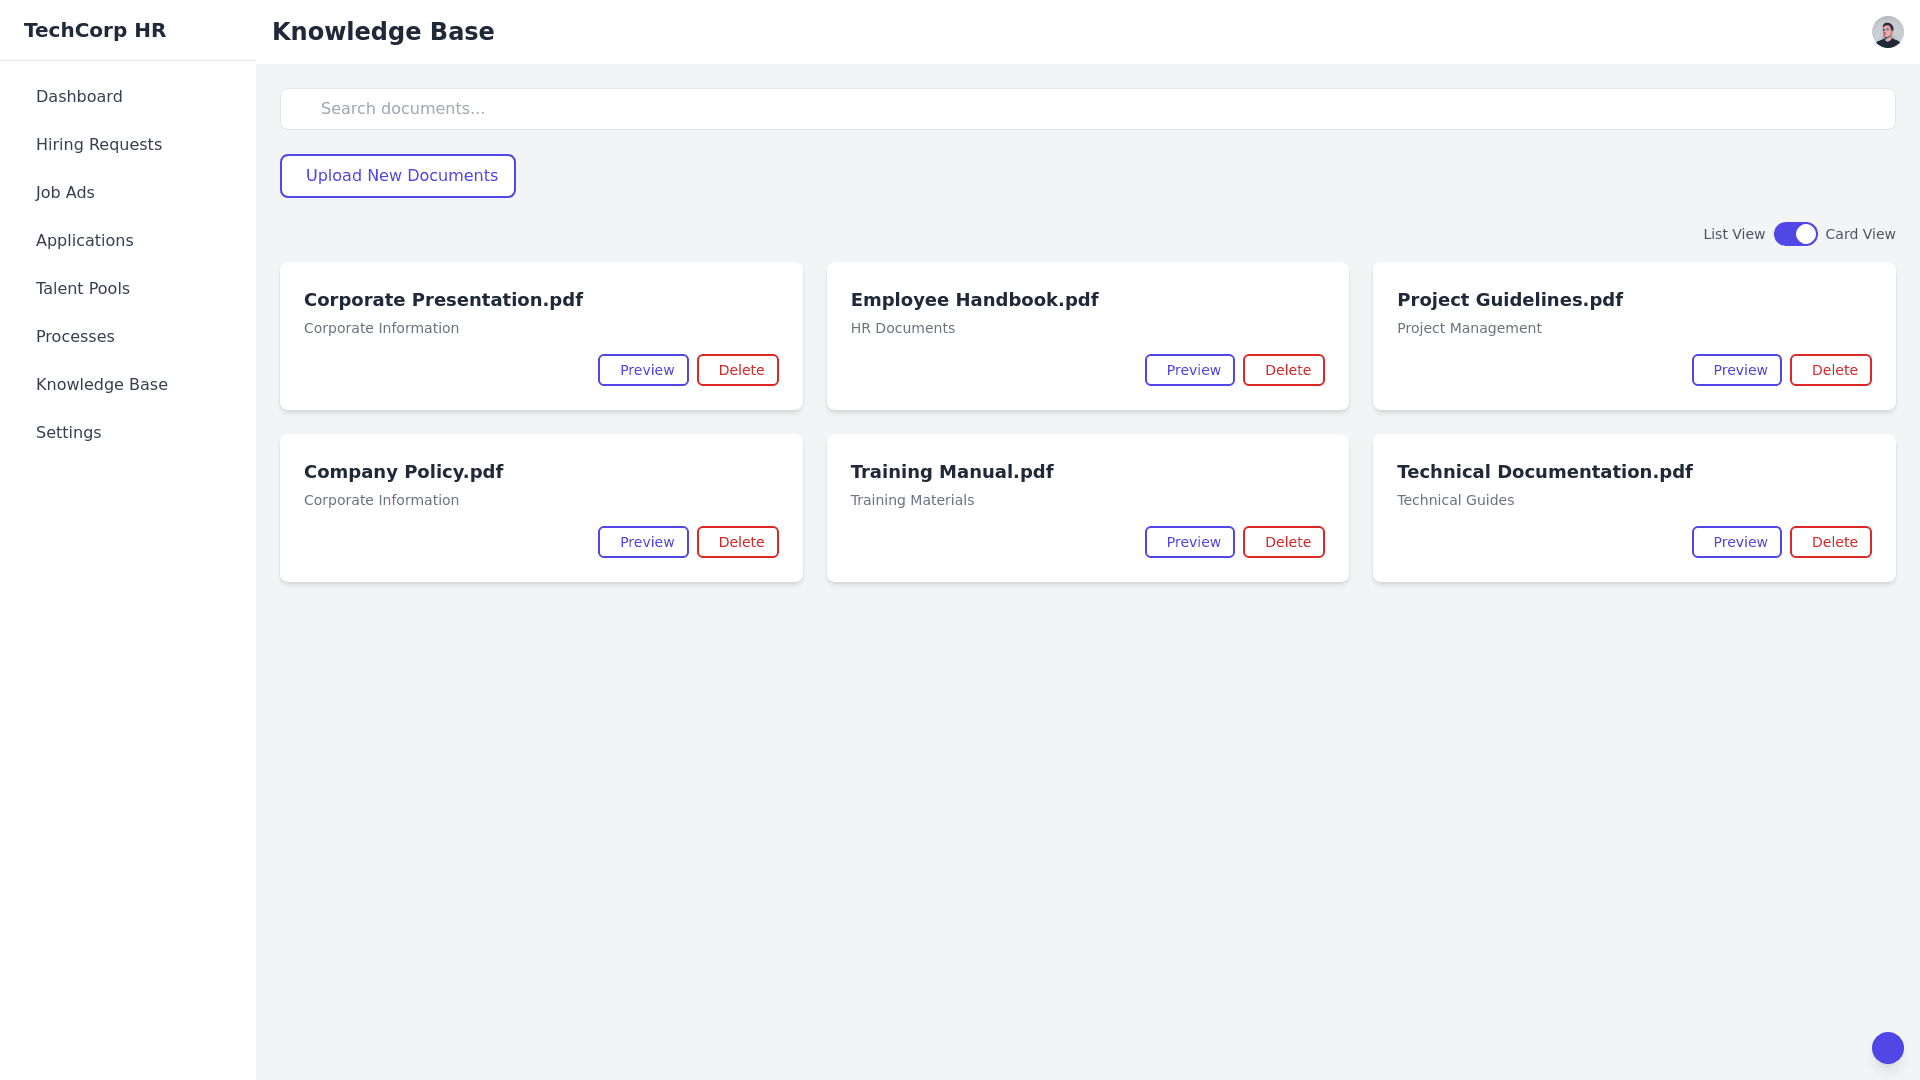
Task: Go to Applications in sidebar
Action: pos(84,241)
